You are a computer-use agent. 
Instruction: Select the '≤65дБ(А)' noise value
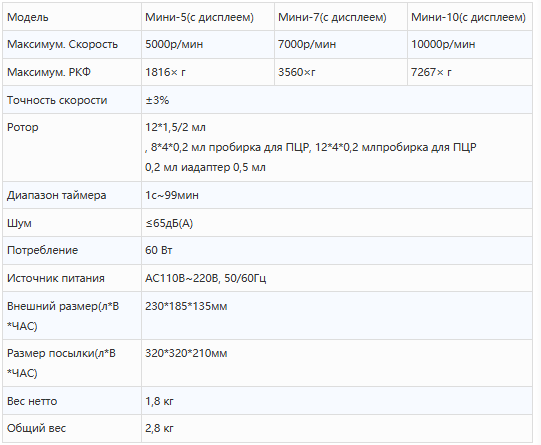169,223
